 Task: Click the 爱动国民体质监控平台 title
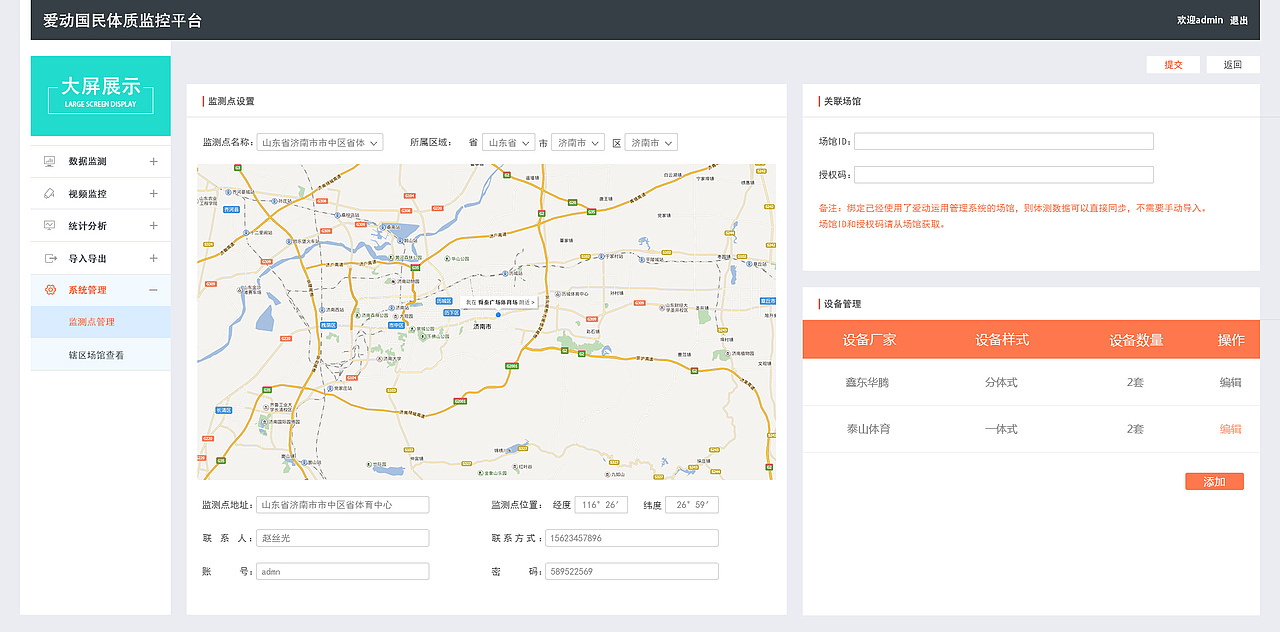click(122, 20)
